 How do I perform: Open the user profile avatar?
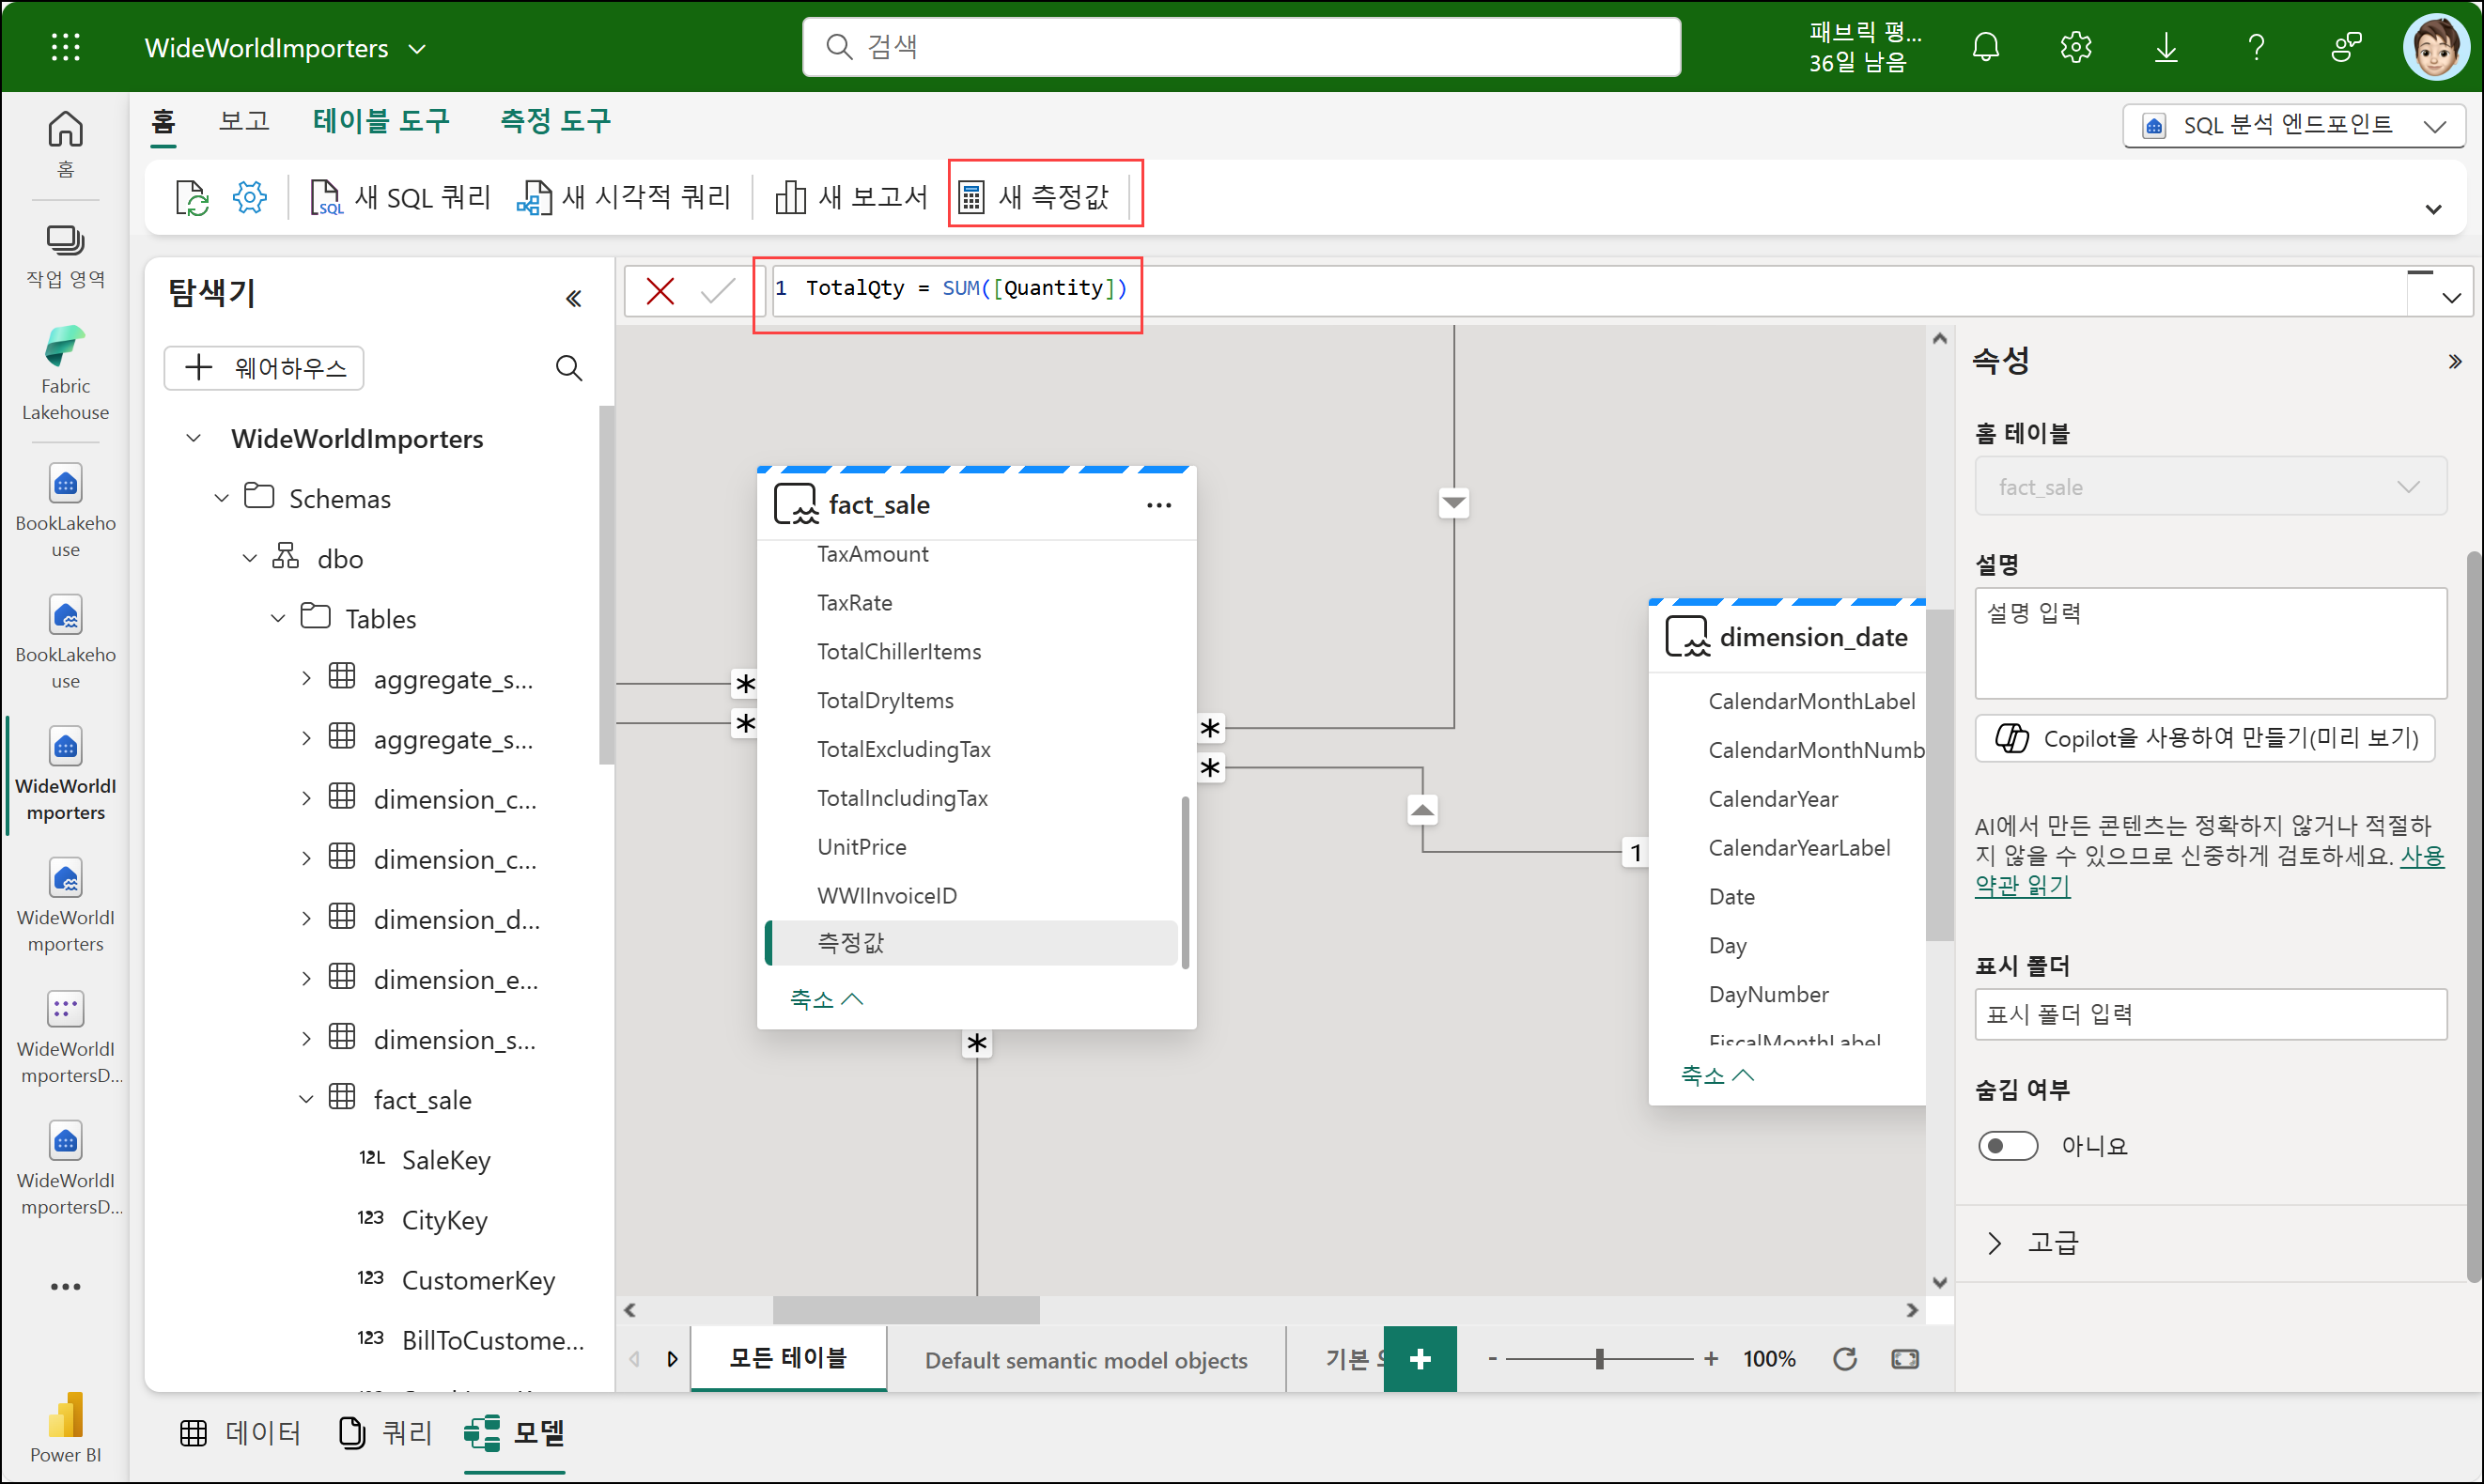point(2436,47)
